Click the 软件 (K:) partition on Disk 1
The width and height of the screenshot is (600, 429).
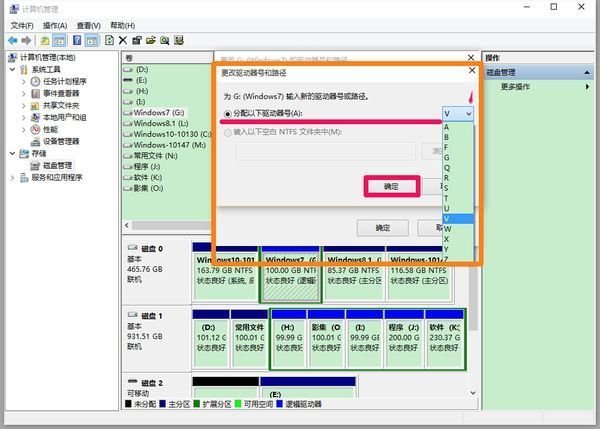point(444,339)
